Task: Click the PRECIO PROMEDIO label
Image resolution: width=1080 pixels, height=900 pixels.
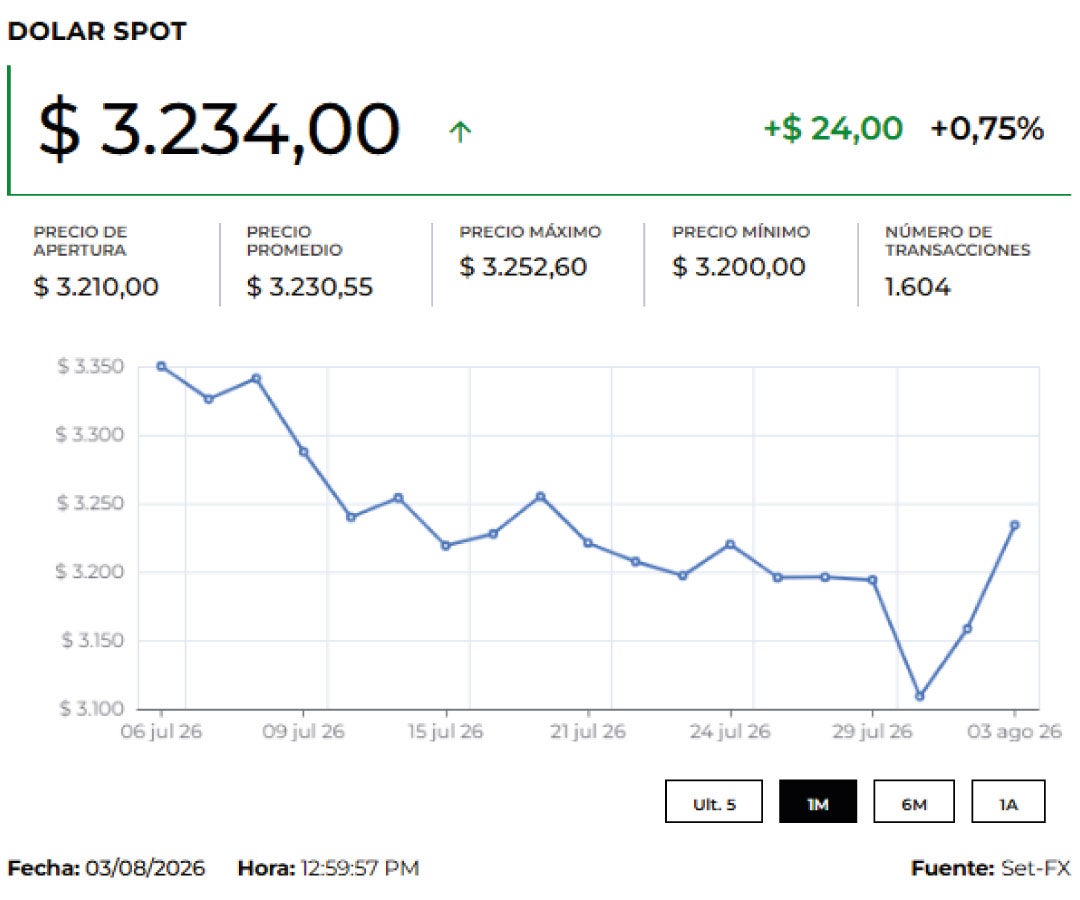Action: click(294, 241)
